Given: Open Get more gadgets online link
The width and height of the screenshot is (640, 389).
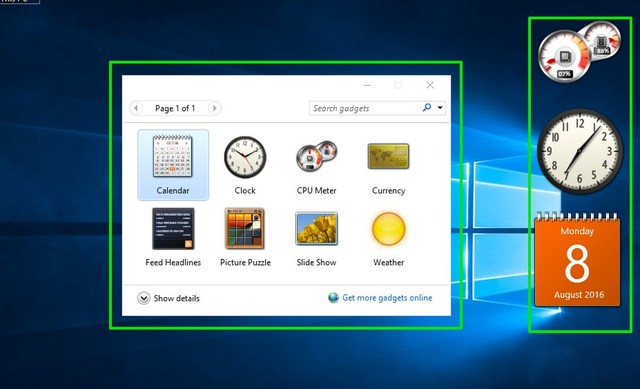Looking at the screenshot, I should [387, 298].
